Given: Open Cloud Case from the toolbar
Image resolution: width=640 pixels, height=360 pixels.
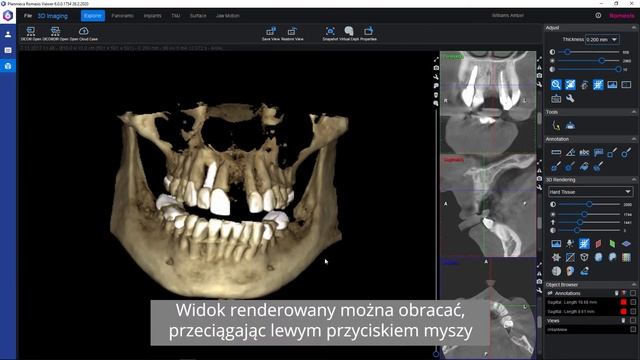Looking at the screenshot, I should 84,31.
